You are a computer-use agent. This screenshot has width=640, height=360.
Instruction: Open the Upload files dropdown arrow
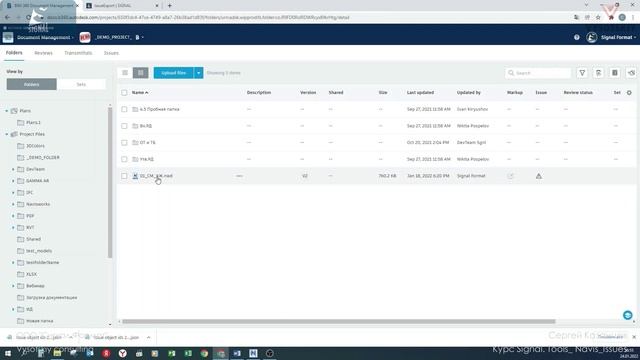198,73
